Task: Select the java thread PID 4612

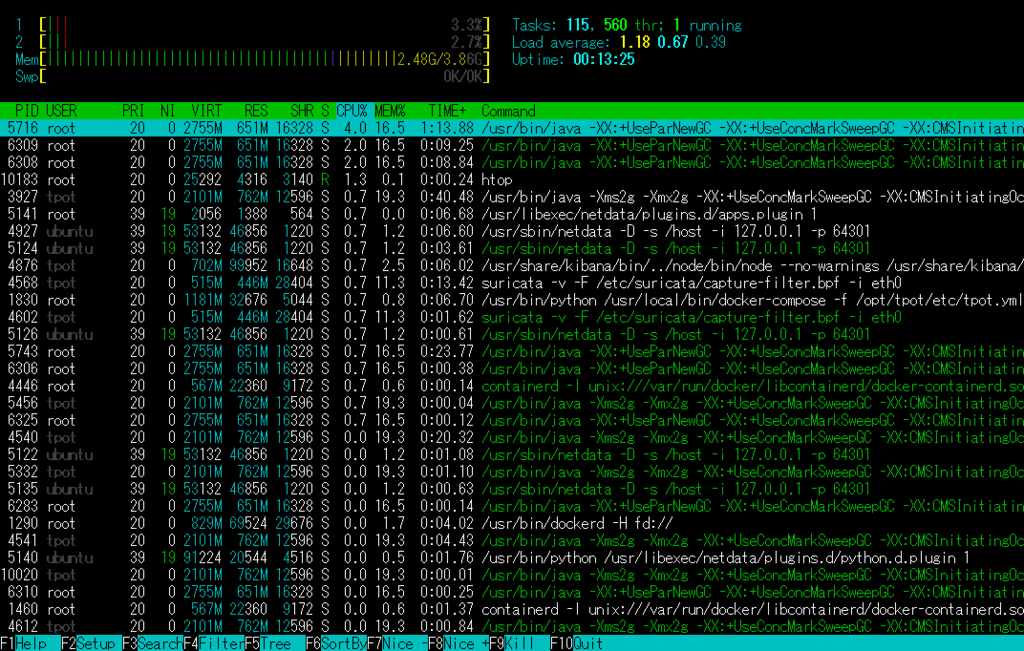Action: [512, 627]
